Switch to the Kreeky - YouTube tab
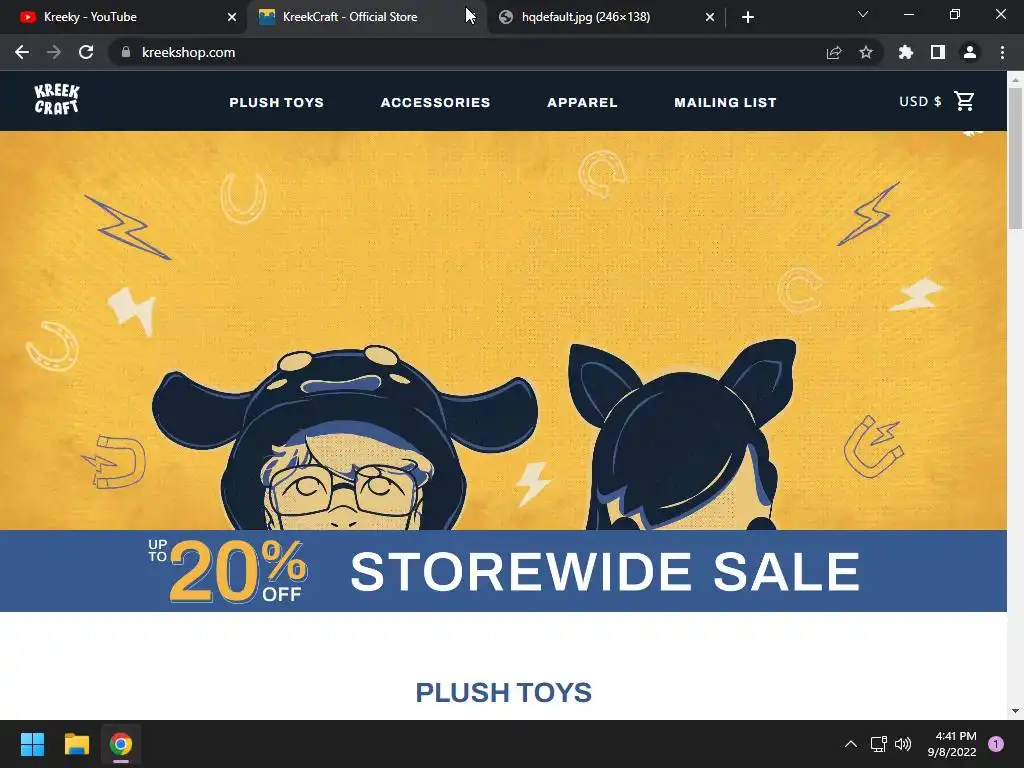 [x=122, y=17]
